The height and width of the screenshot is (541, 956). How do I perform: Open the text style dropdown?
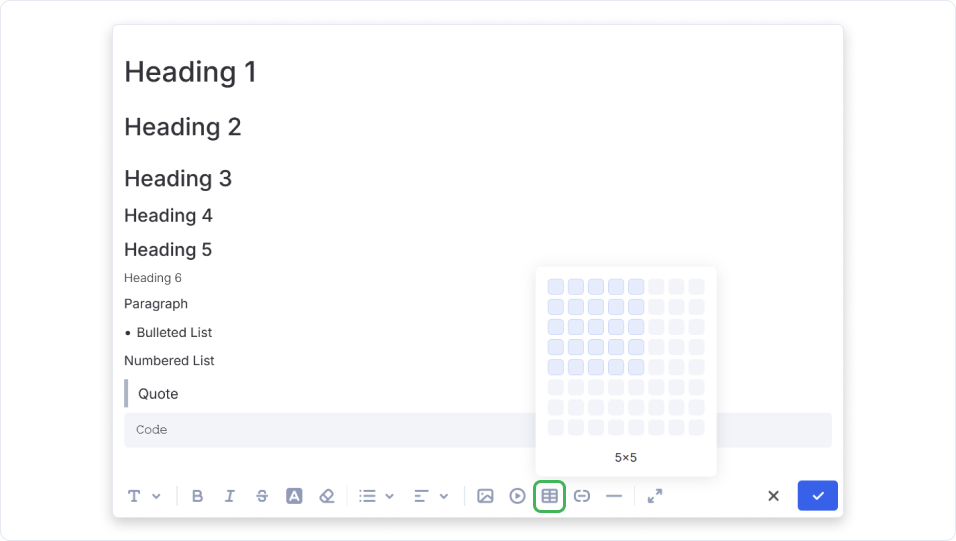click(x=143, y=496)
